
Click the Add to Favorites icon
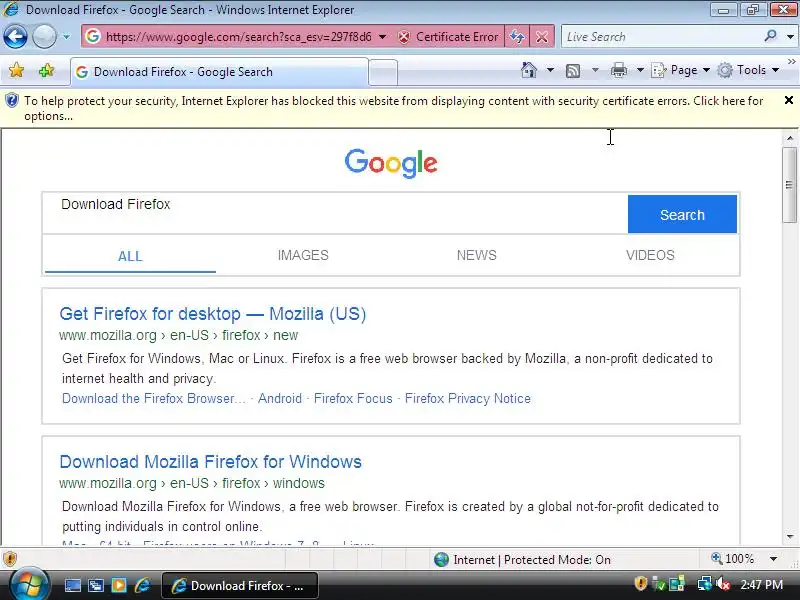click(46, 70)
